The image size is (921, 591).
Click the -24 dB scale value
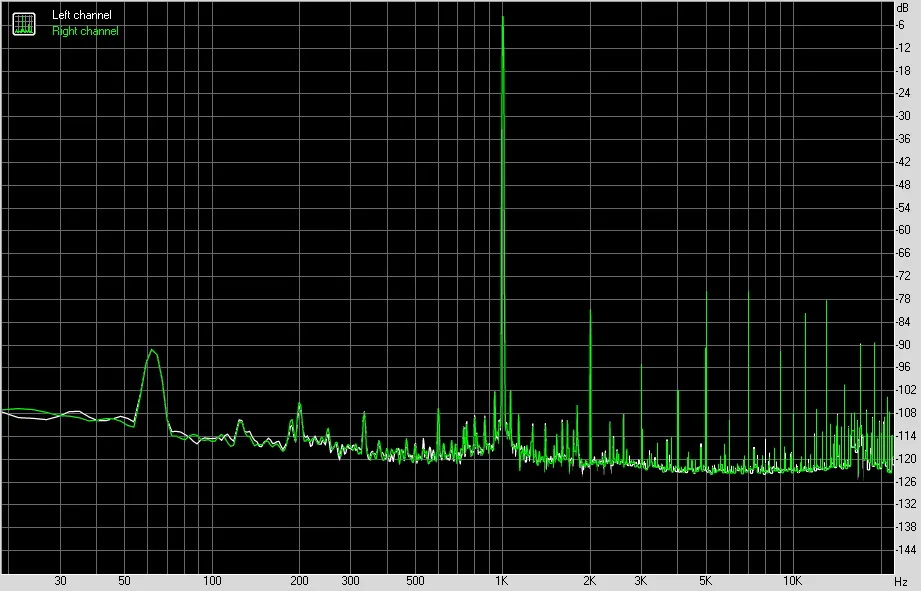[903, 93]
